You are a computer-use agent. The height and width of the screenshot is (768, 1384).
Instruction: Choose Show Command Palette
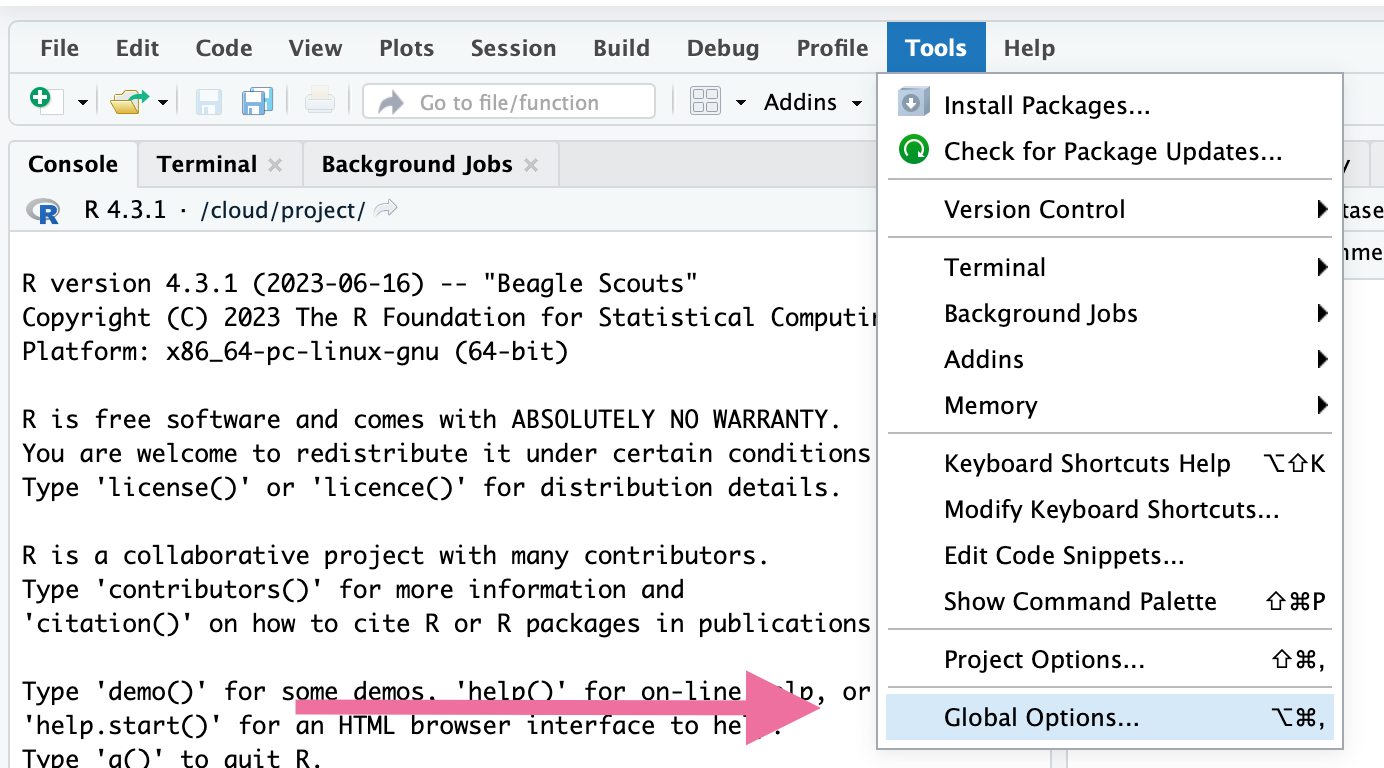tap(1110, 601)
